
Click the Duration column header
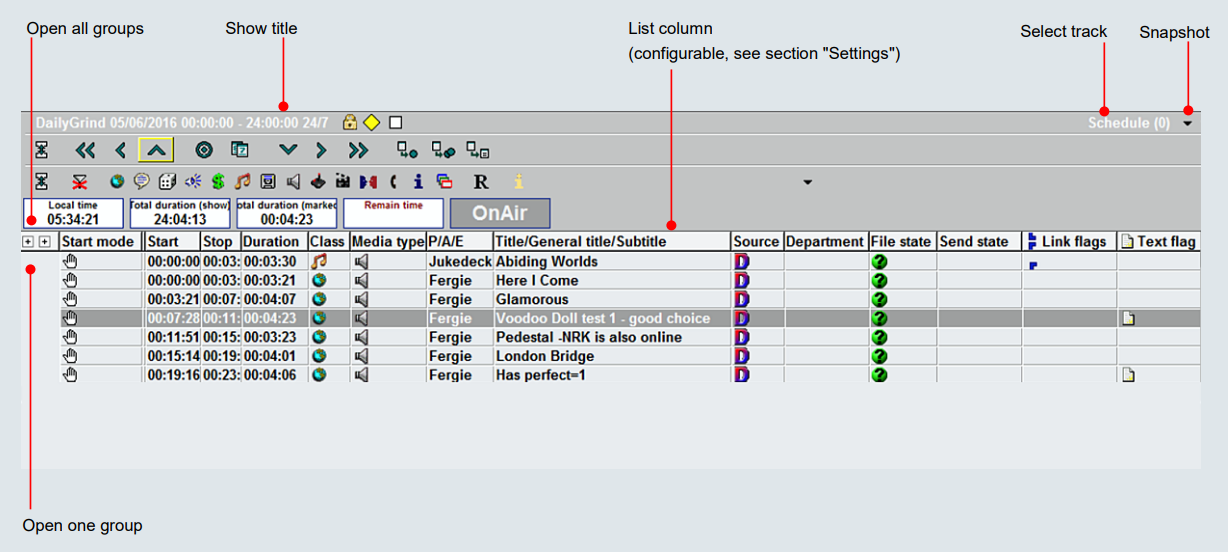[x=271, y=242]
